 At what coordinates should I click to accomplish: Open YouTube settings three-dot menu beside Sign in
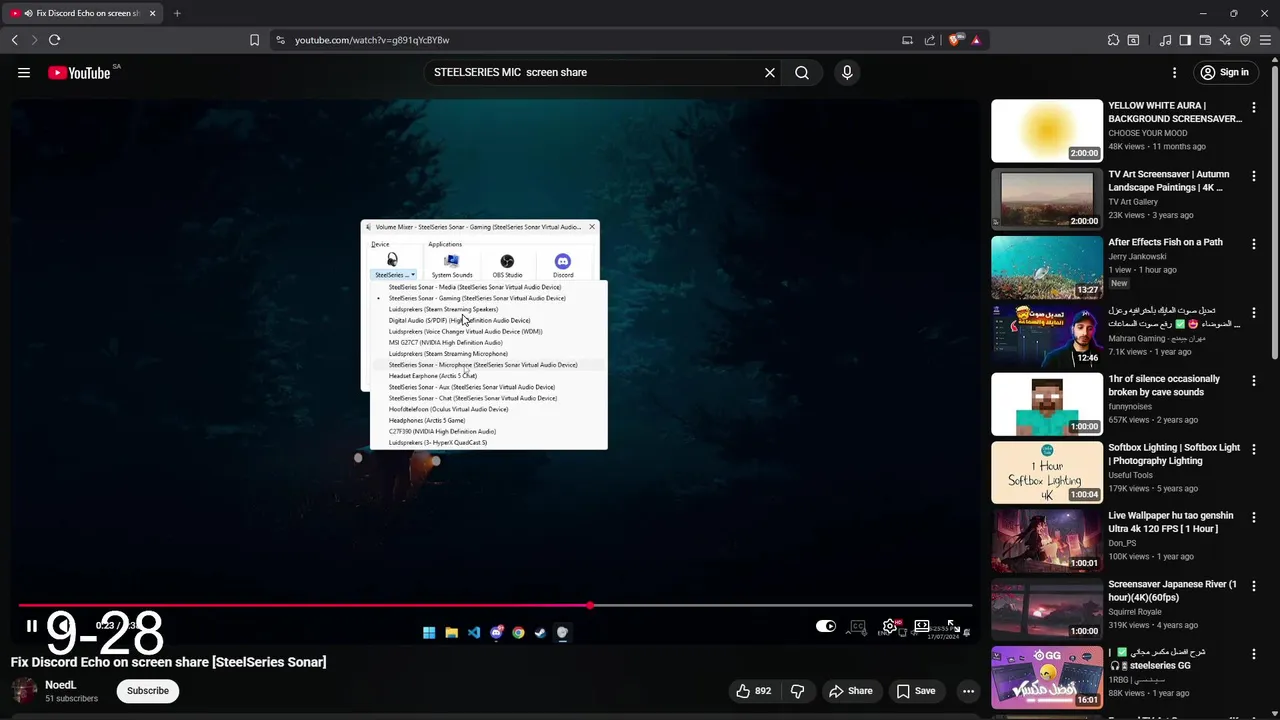click(x=1175, y=72)
